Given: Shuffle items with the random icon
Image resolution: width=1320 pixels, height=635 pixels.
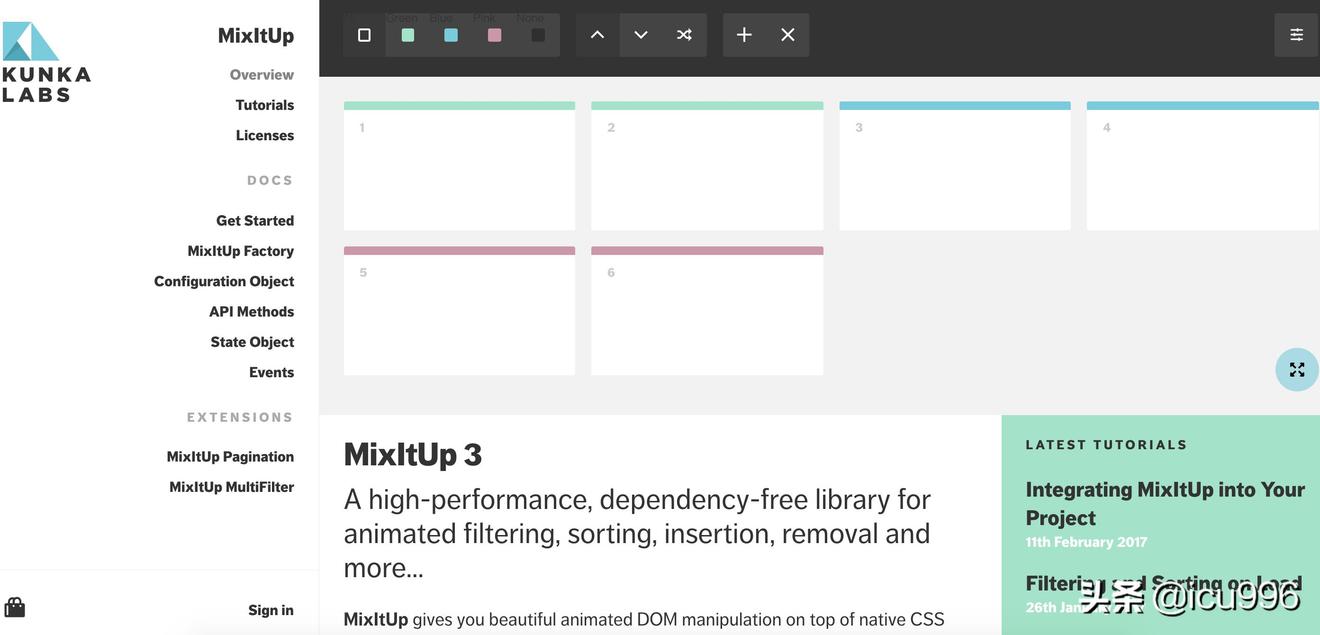Looking at the screenshot, I should pyautogui.click(x=684, y=35).
